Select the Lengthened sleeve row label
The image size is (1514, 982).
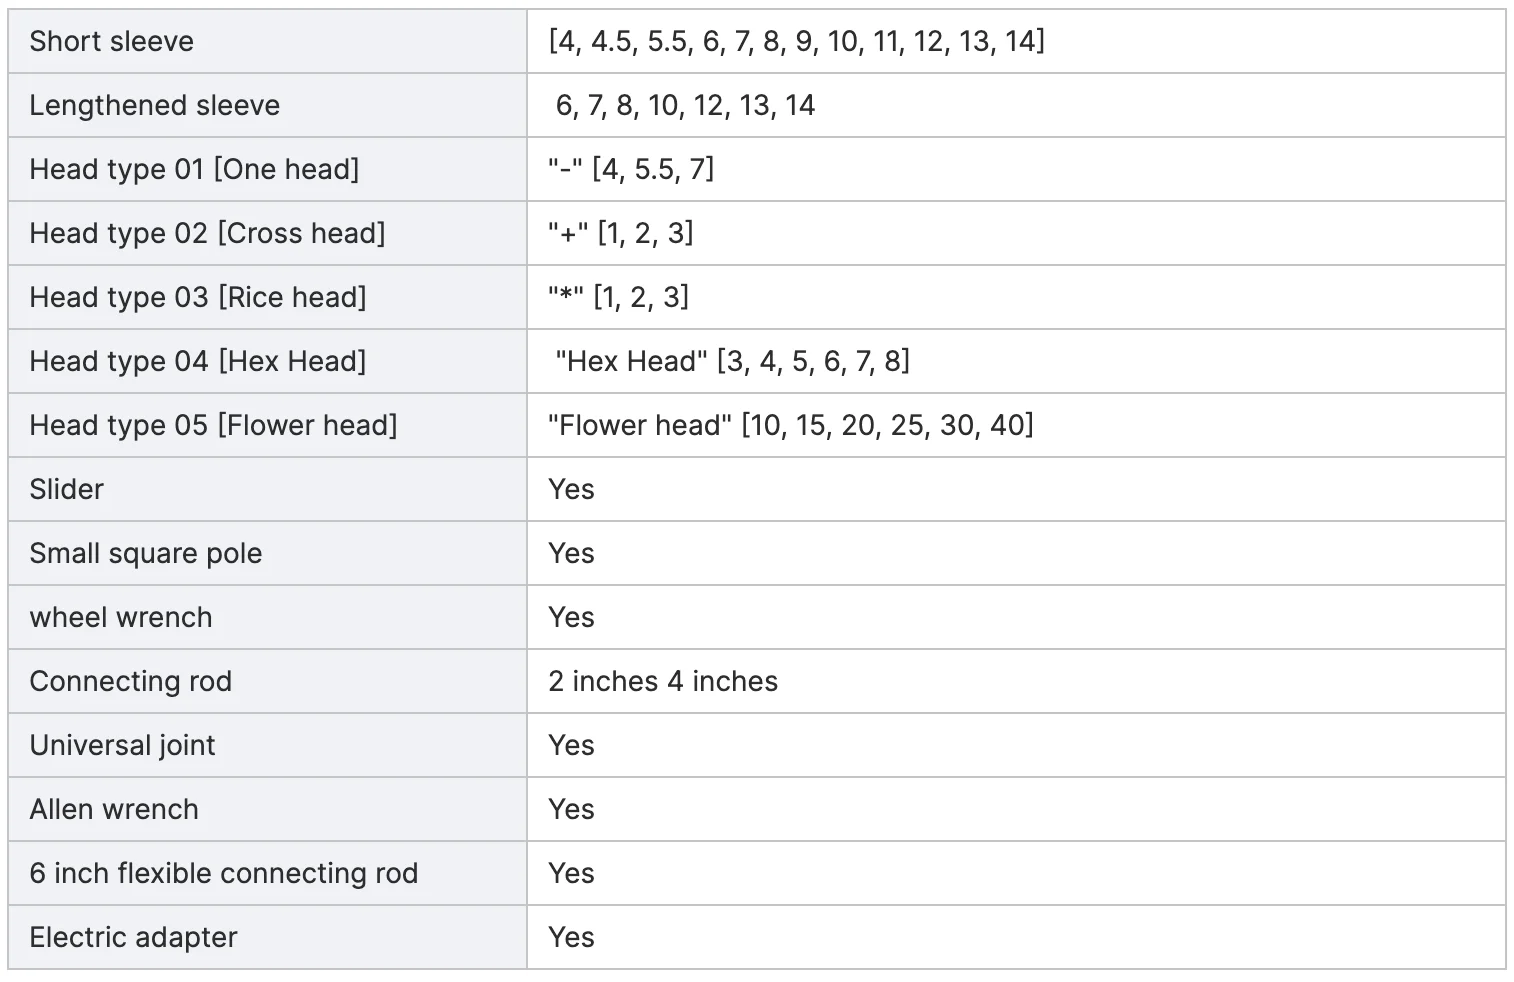[154, 105]
